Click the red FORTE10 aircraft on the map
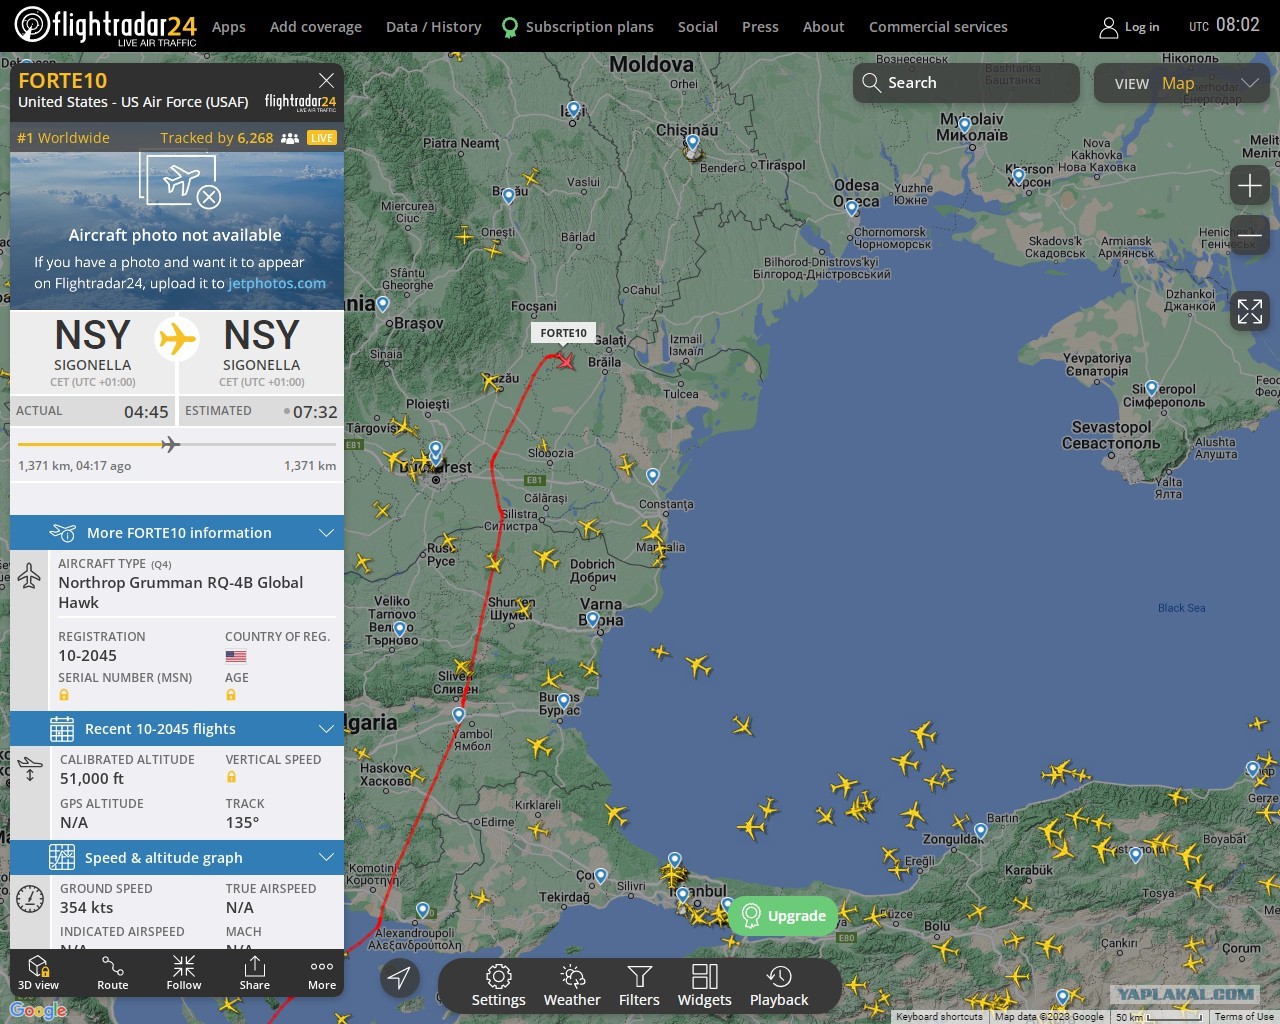Image resolution: width=1280 pixels, height=1024 pixels. pyautogui.click(x=566, y=360)
